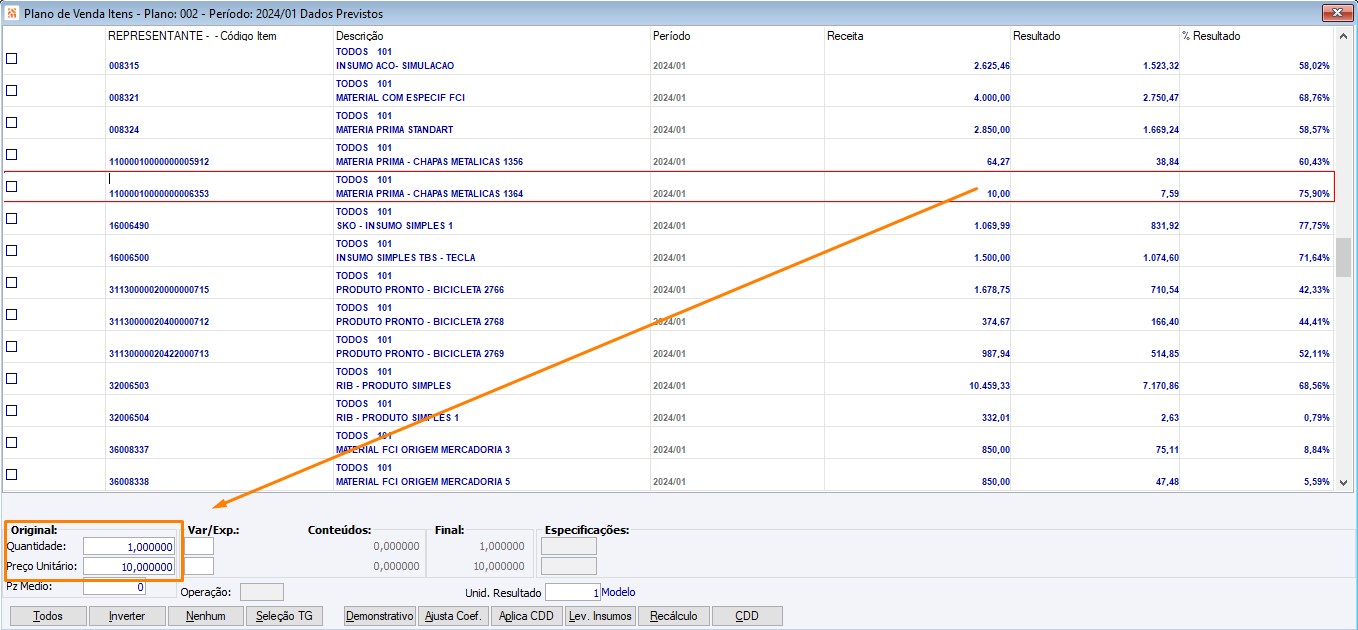Click the Lev. Insumos button

pyautogui.click(x=600, y=616)
